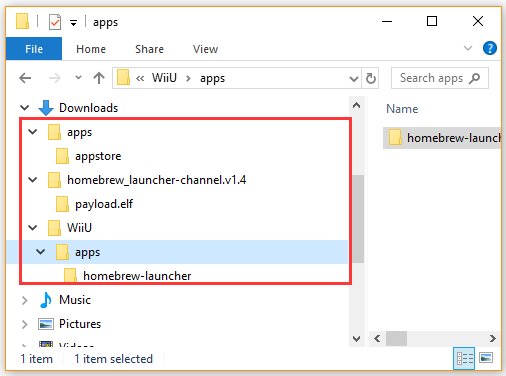Expand the Music tree node
Screen dimensions: 506x376
(x=24, y=300)
